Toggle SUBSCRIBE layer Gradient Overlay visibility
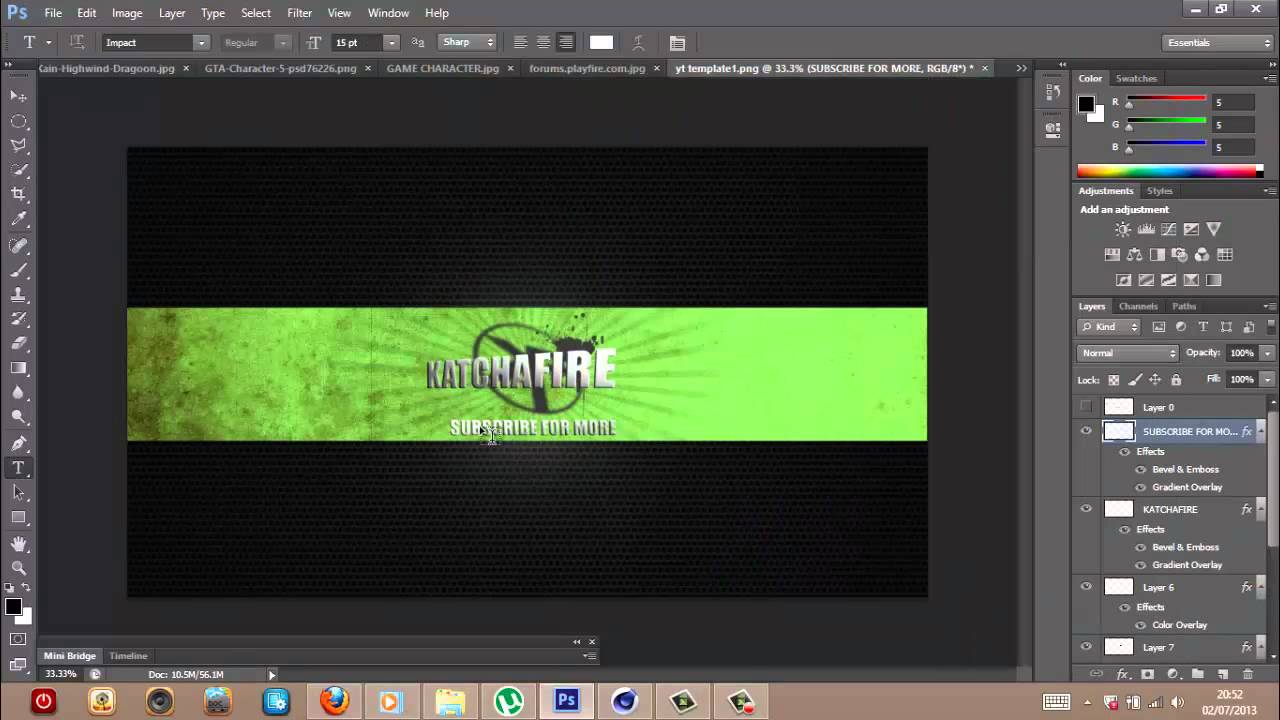 coord(1141,487)
